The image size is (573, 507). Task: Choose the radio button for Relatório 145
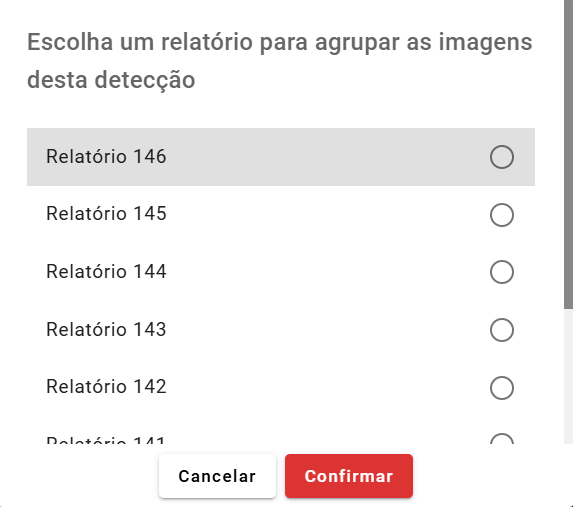tap(502, 215)
